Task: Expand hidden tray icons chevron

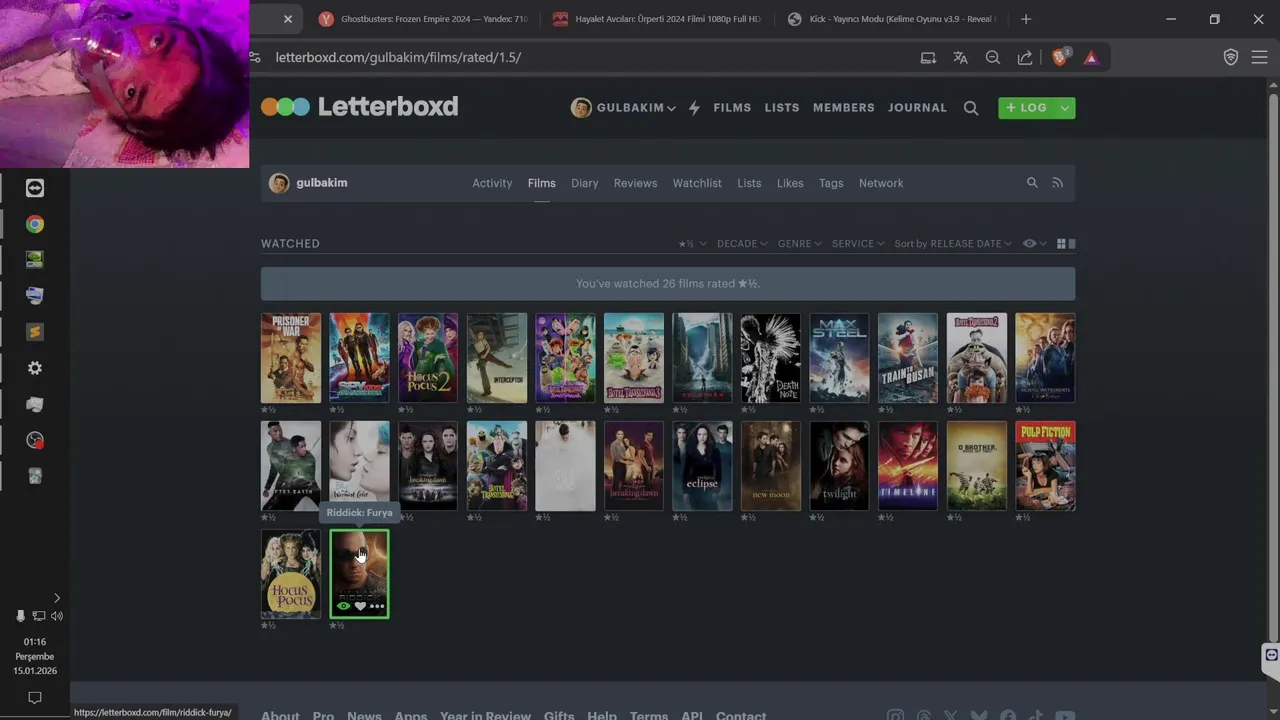Action: pos(56,598)
